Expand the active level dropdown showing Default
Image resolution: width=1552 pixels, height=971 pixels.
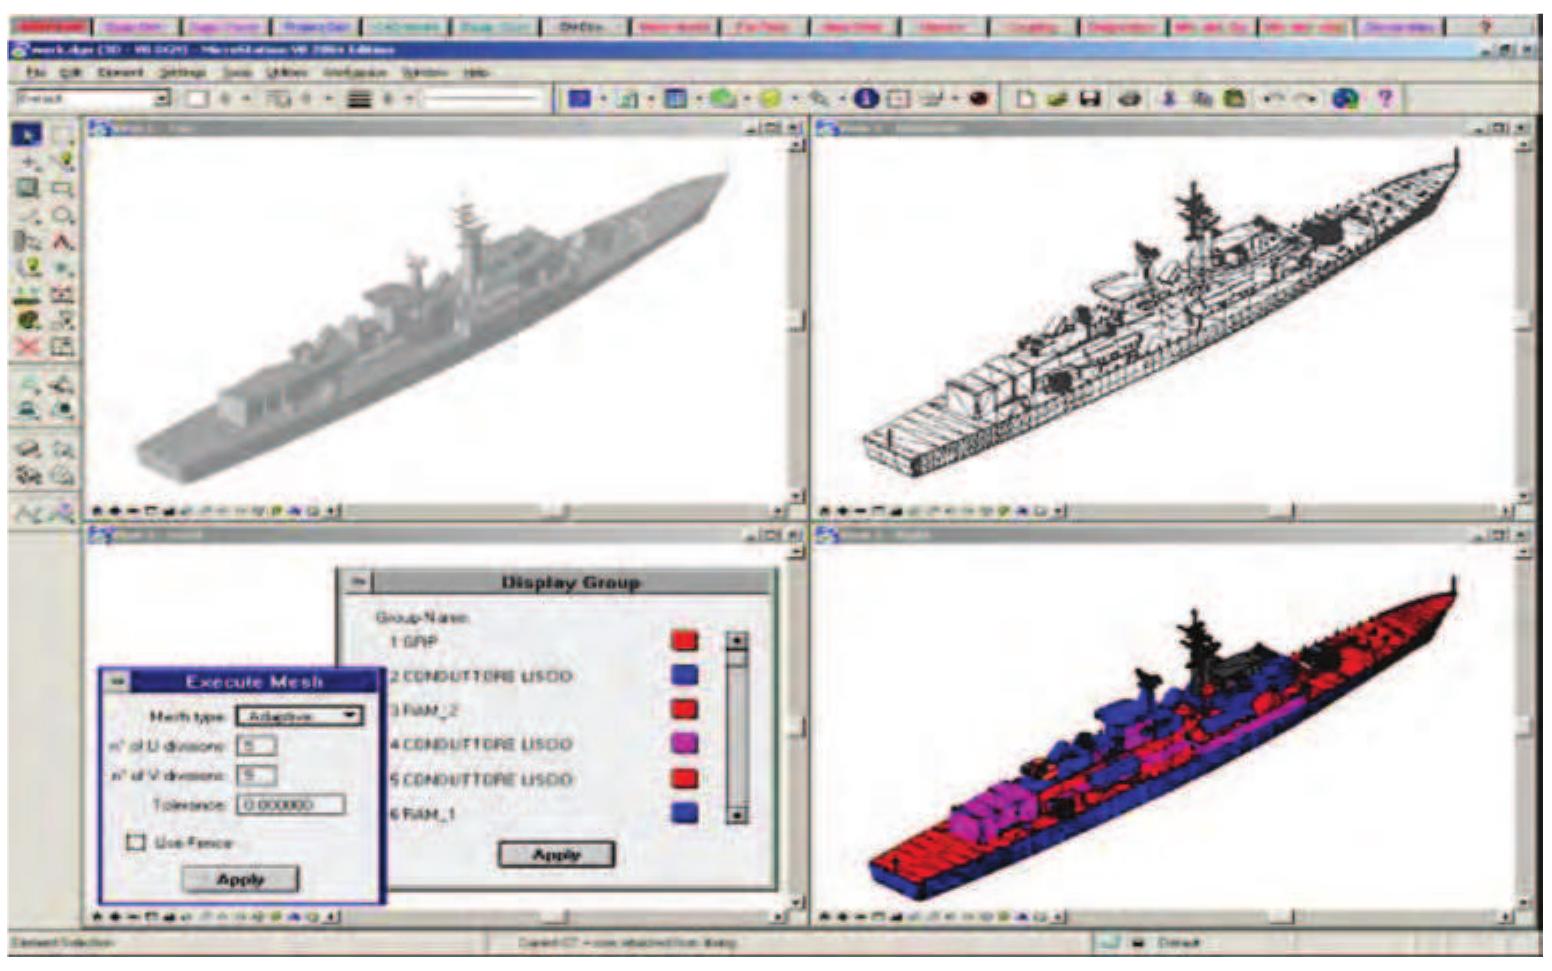[93, 98]
